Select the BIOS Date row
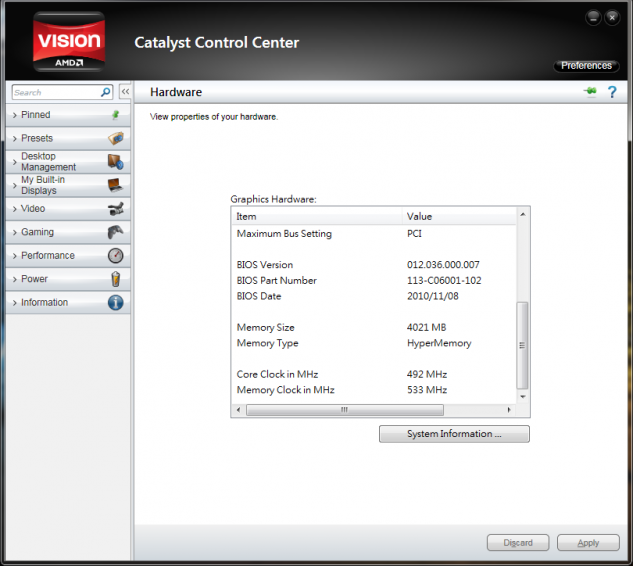 374,296
